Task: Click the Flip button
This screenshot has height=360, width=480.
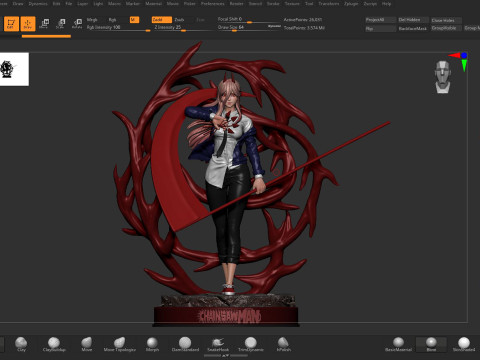Action: 381,29
